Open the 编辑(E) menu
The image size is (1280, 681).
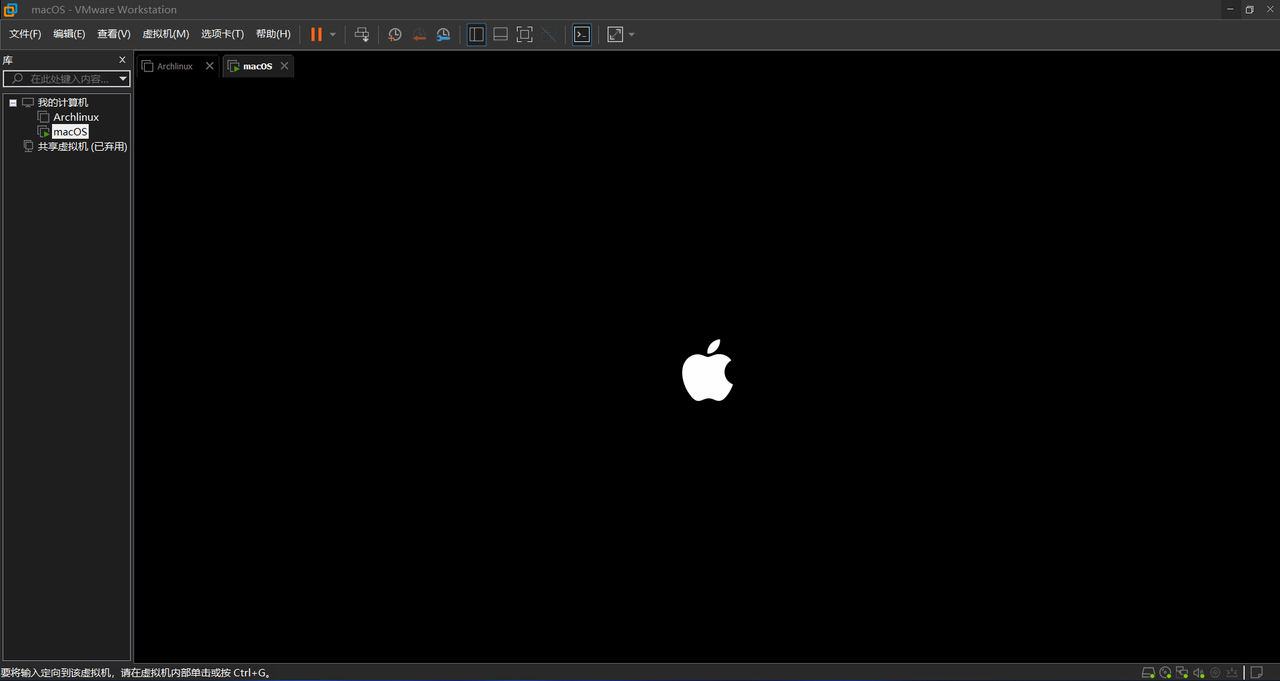click(x=69, y=34)
